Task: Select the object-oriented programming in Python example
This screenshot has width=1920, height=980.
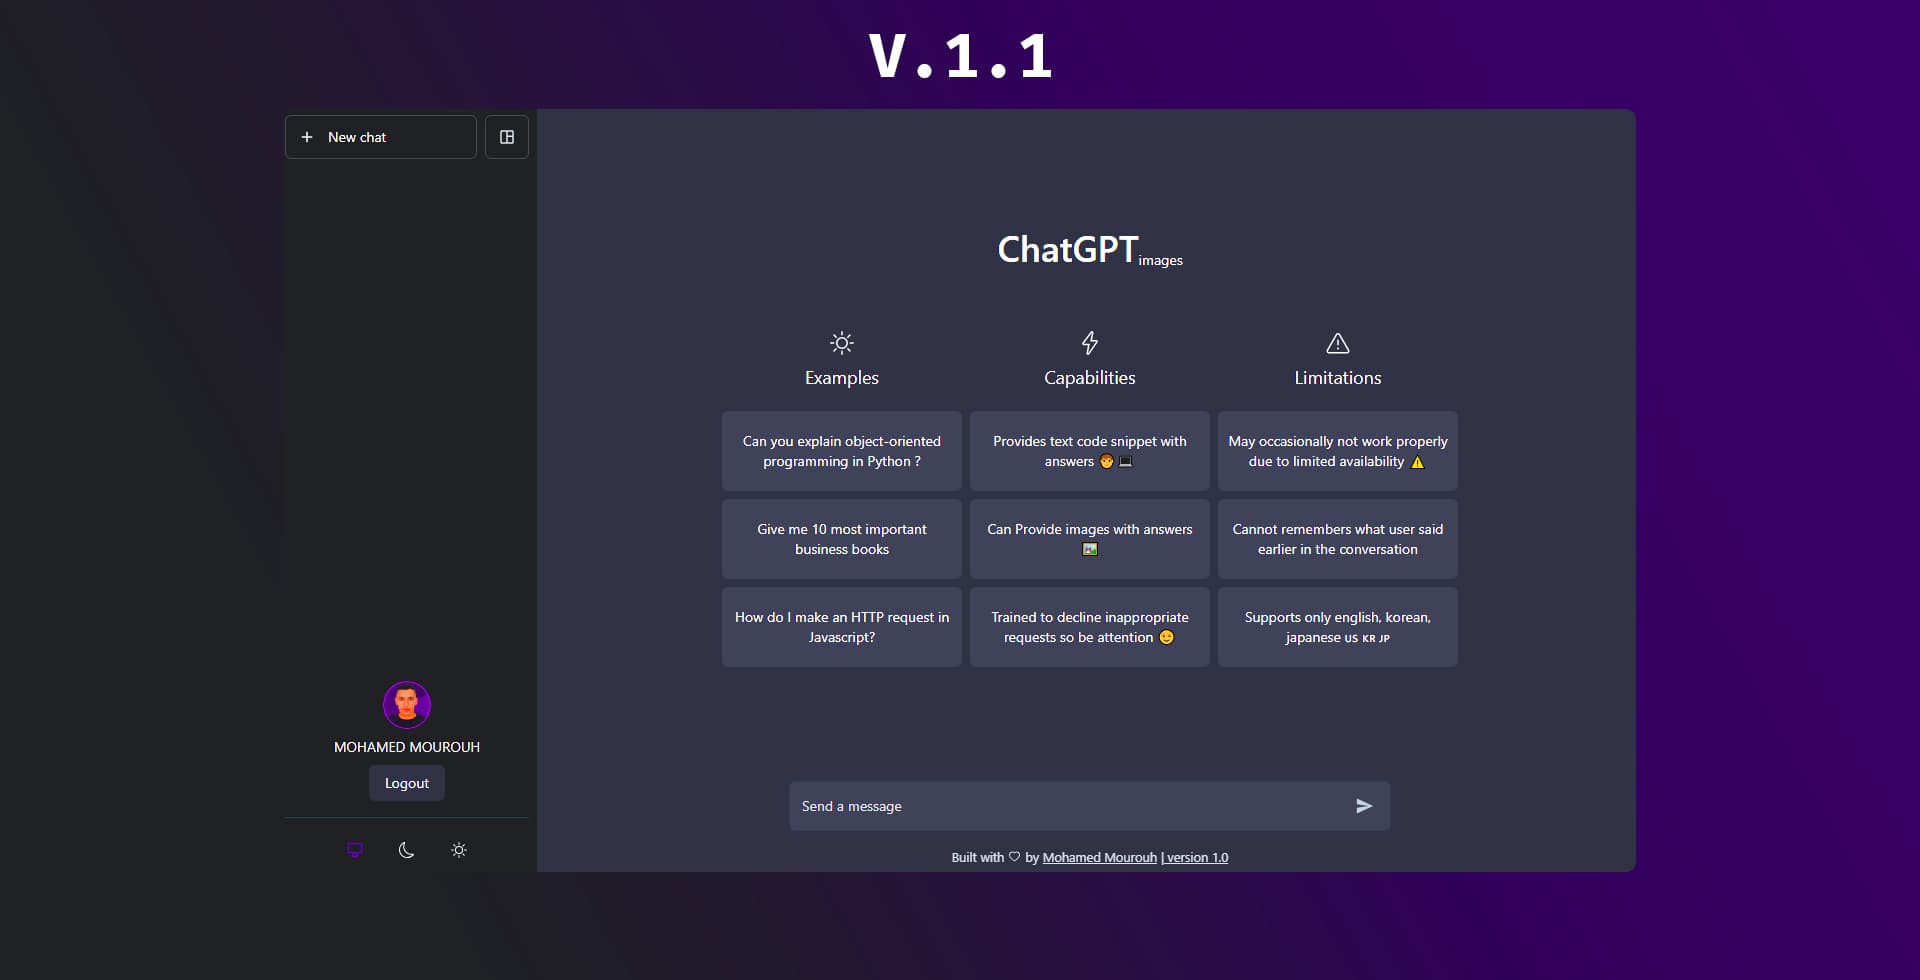Action: click(842, 451)
